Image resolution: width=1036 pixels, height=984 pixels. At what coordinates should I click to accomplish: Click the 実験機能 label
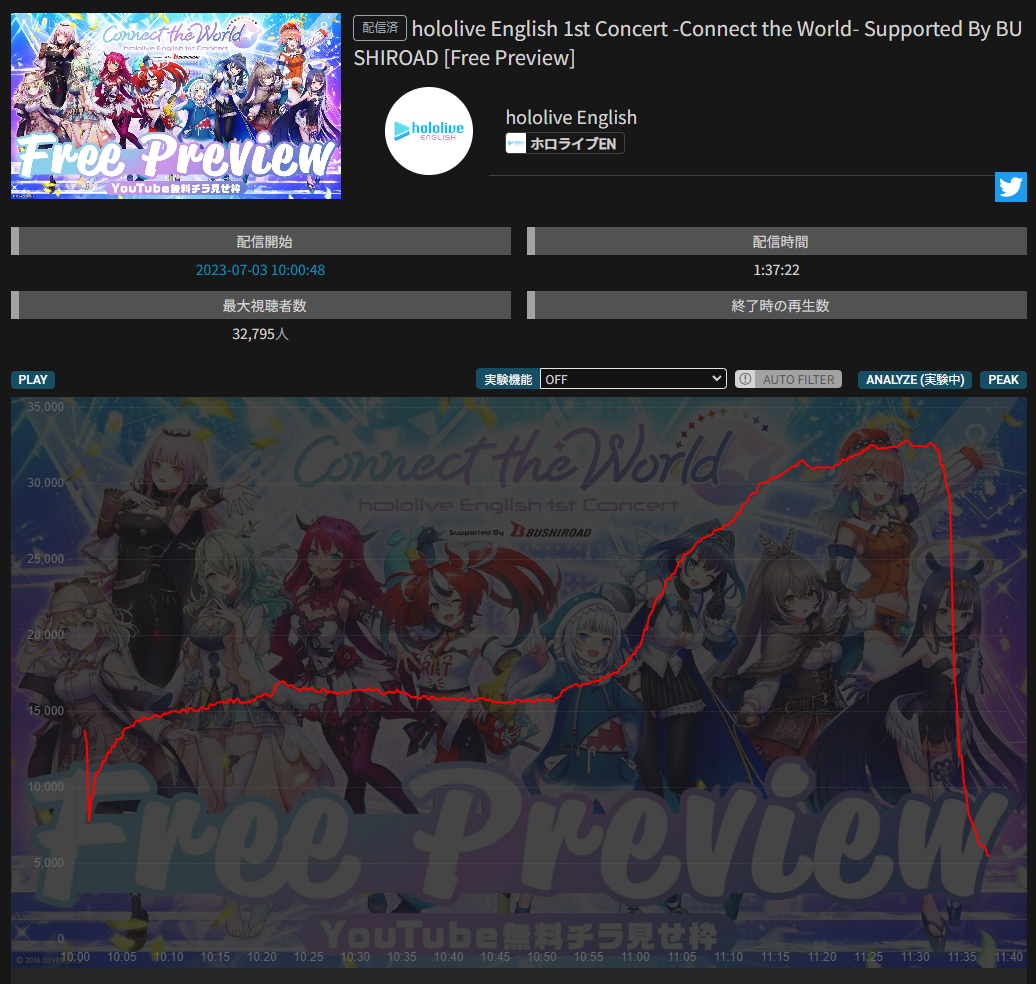point(508,379)
